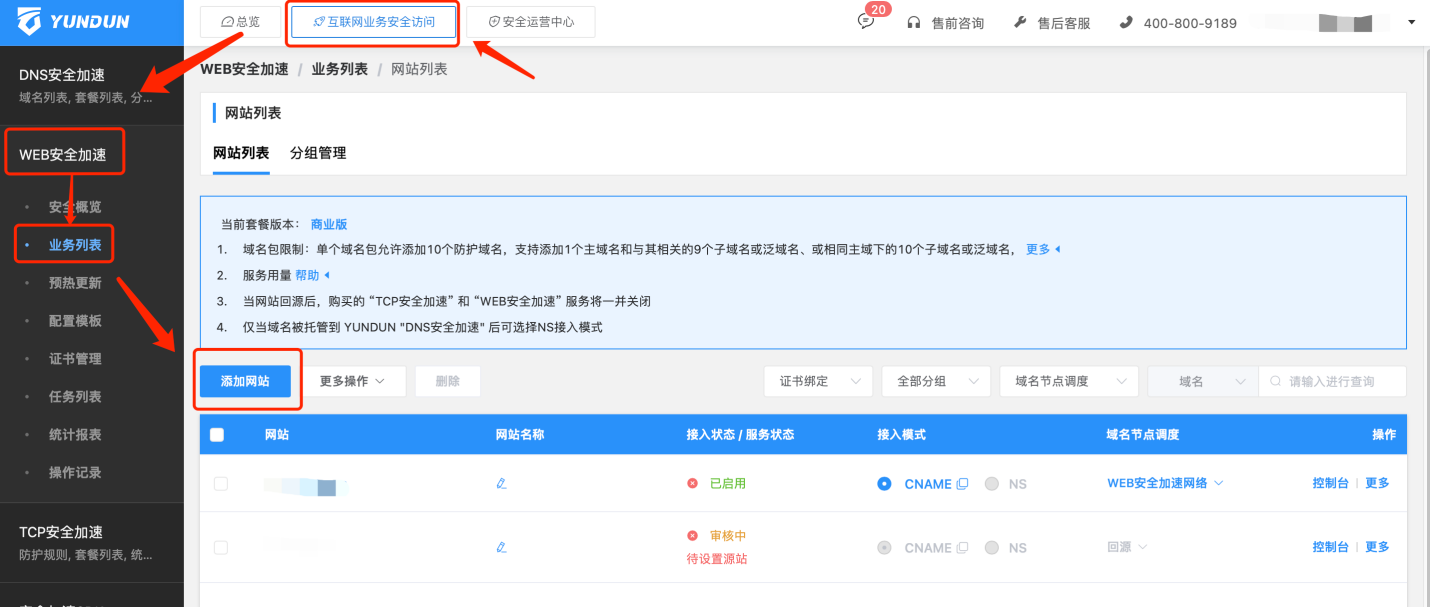Select NS radio in the 审核中 row
The height and width of the screenshot is (607, 1430).
(x=992, y=548)
